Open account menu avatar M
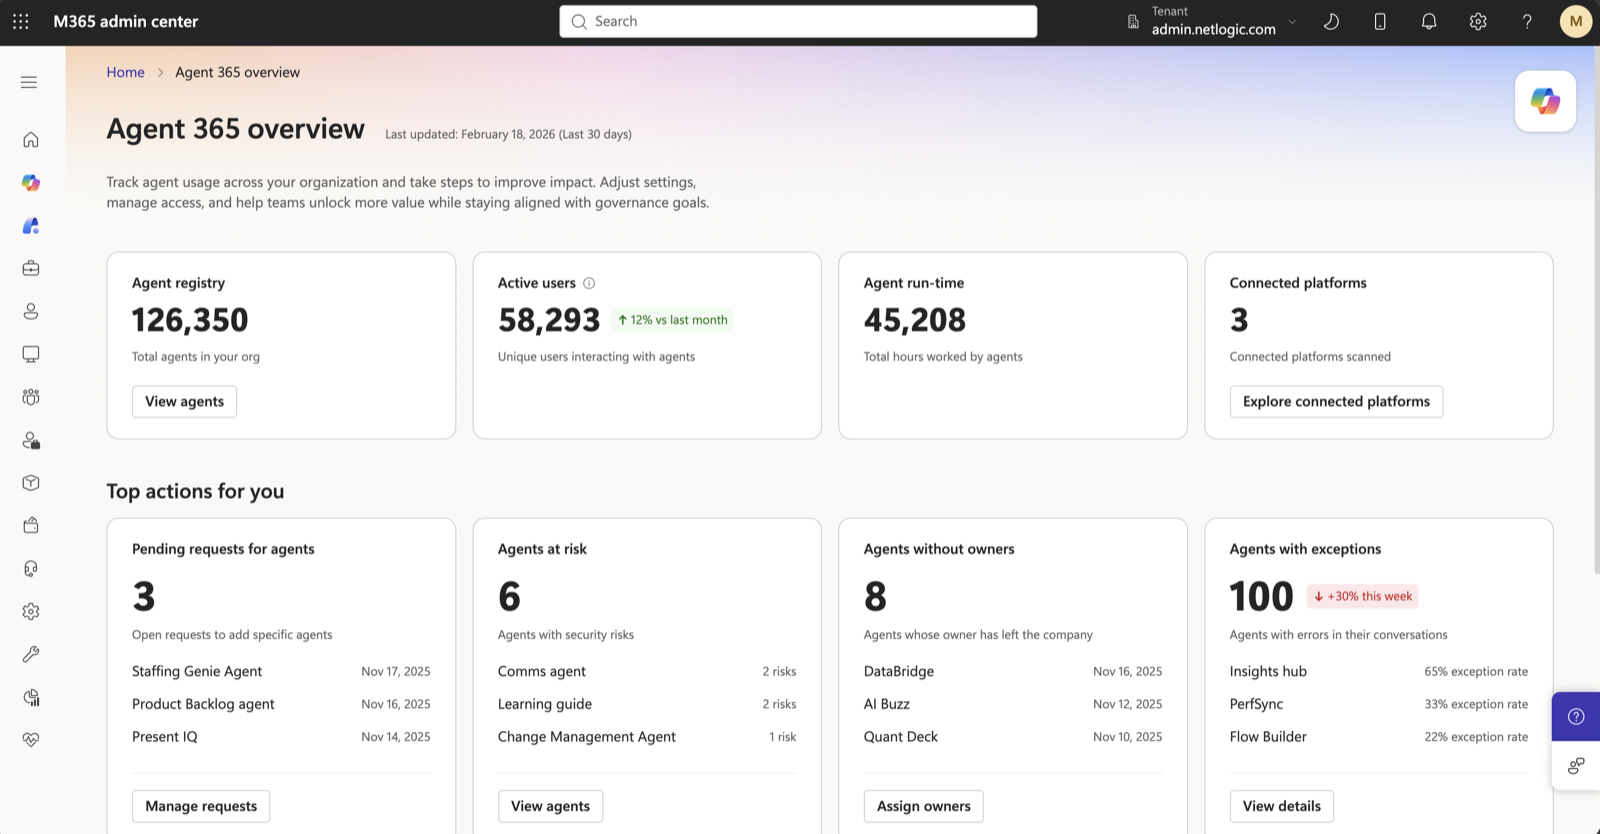 pyautogui.click(x=1576, y=21)
